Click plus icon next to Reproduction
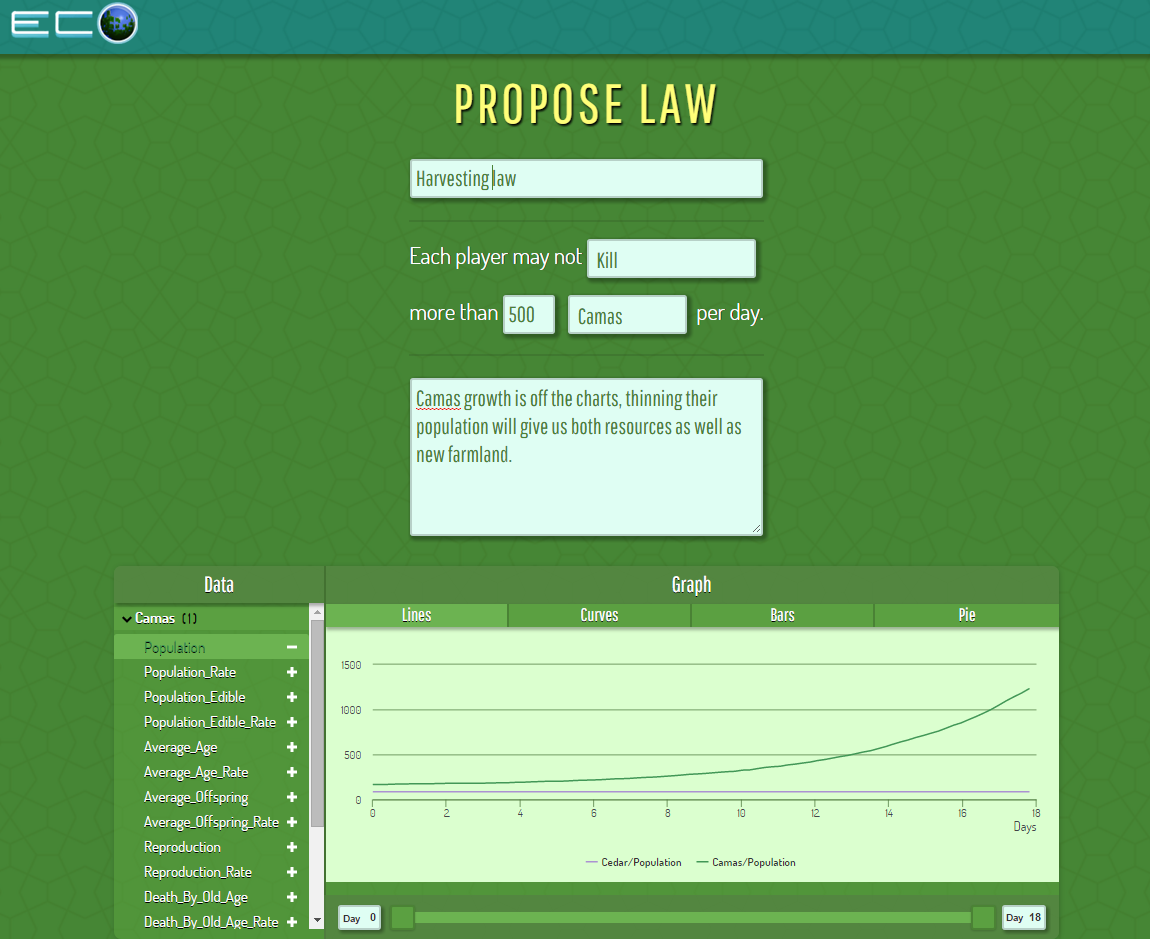 coord(292,848)
